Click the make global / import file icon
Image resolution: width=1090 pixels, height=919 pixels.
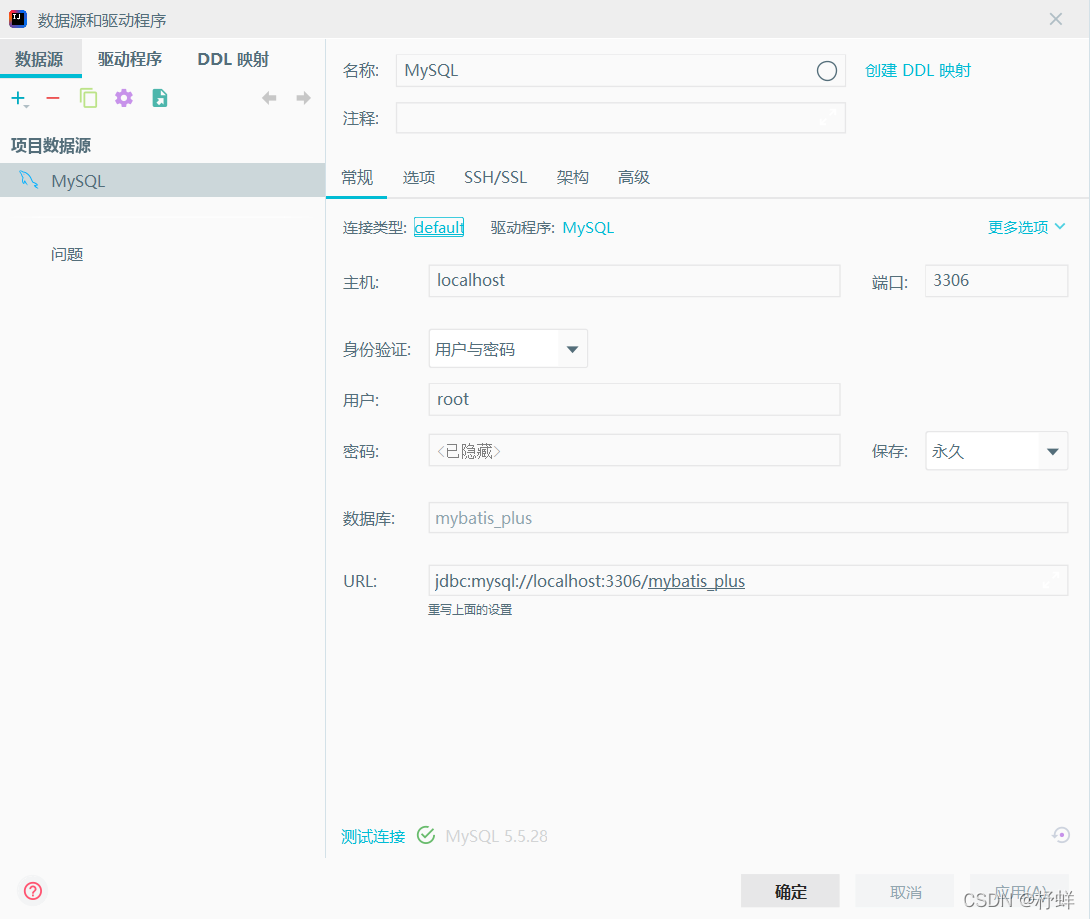(x=160, y=98)
